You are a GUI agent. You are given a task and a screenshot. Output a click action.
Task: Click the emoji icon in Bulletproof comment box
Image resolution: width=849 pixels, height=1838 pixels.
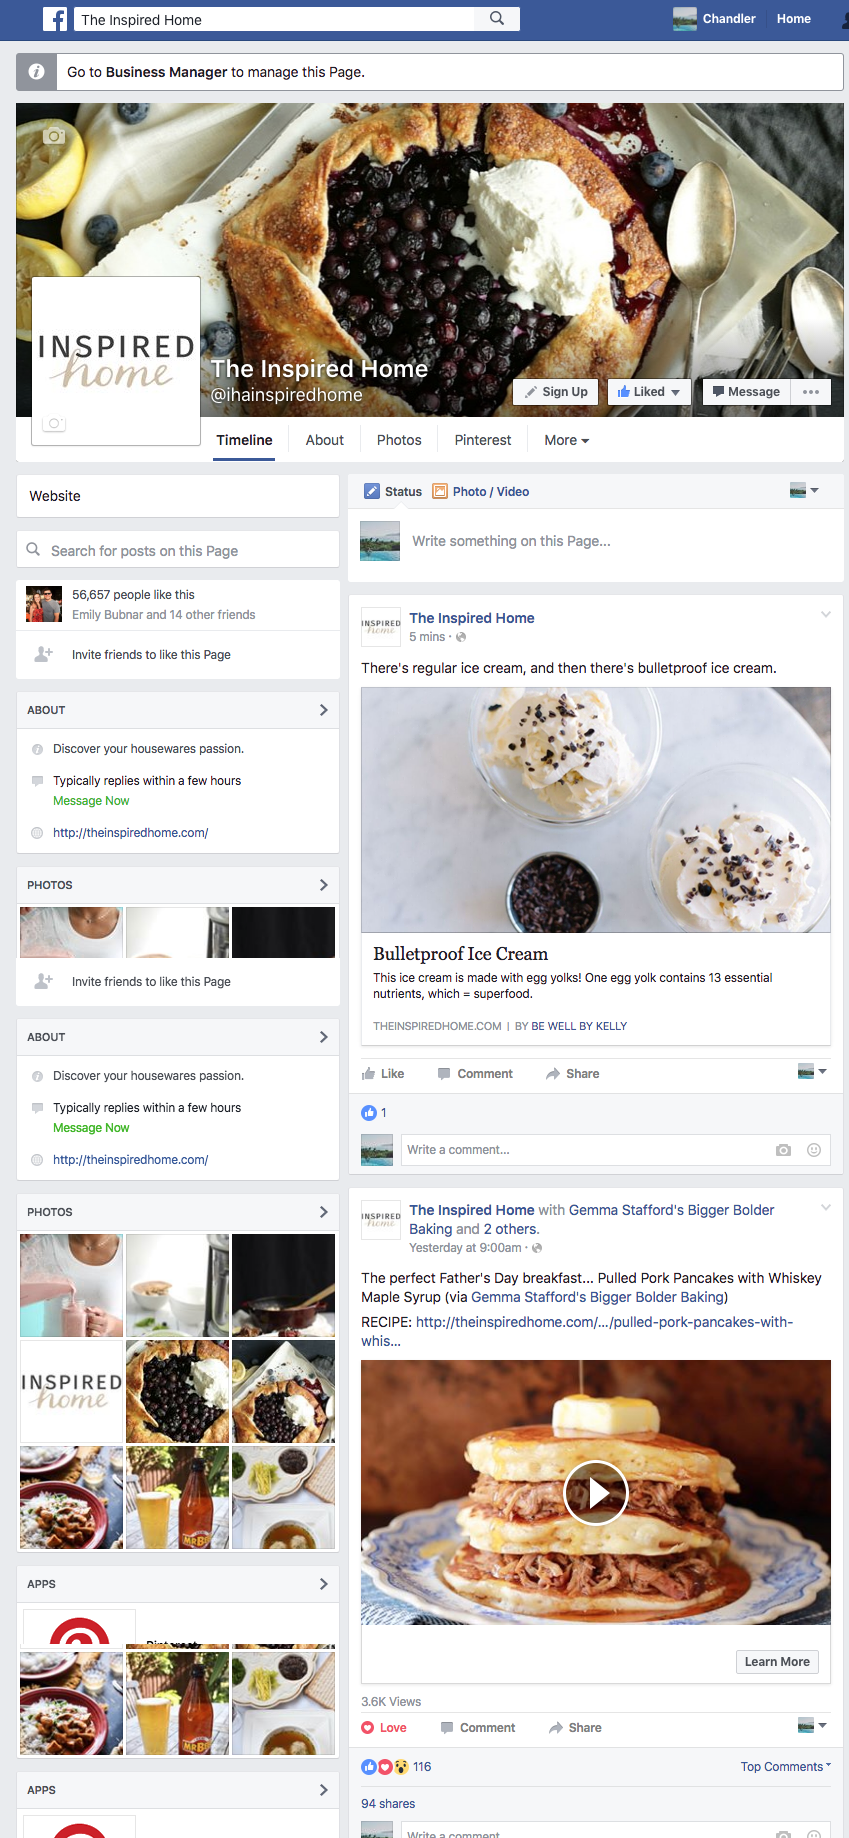[x=813, y=1150]
